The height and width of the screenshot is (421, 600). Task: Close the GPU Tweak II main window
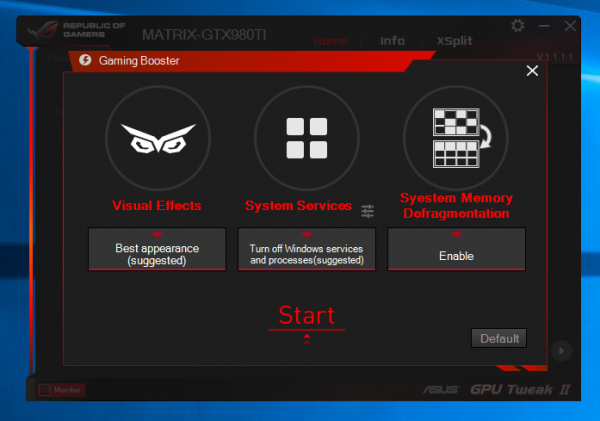[x=570, y=26]
